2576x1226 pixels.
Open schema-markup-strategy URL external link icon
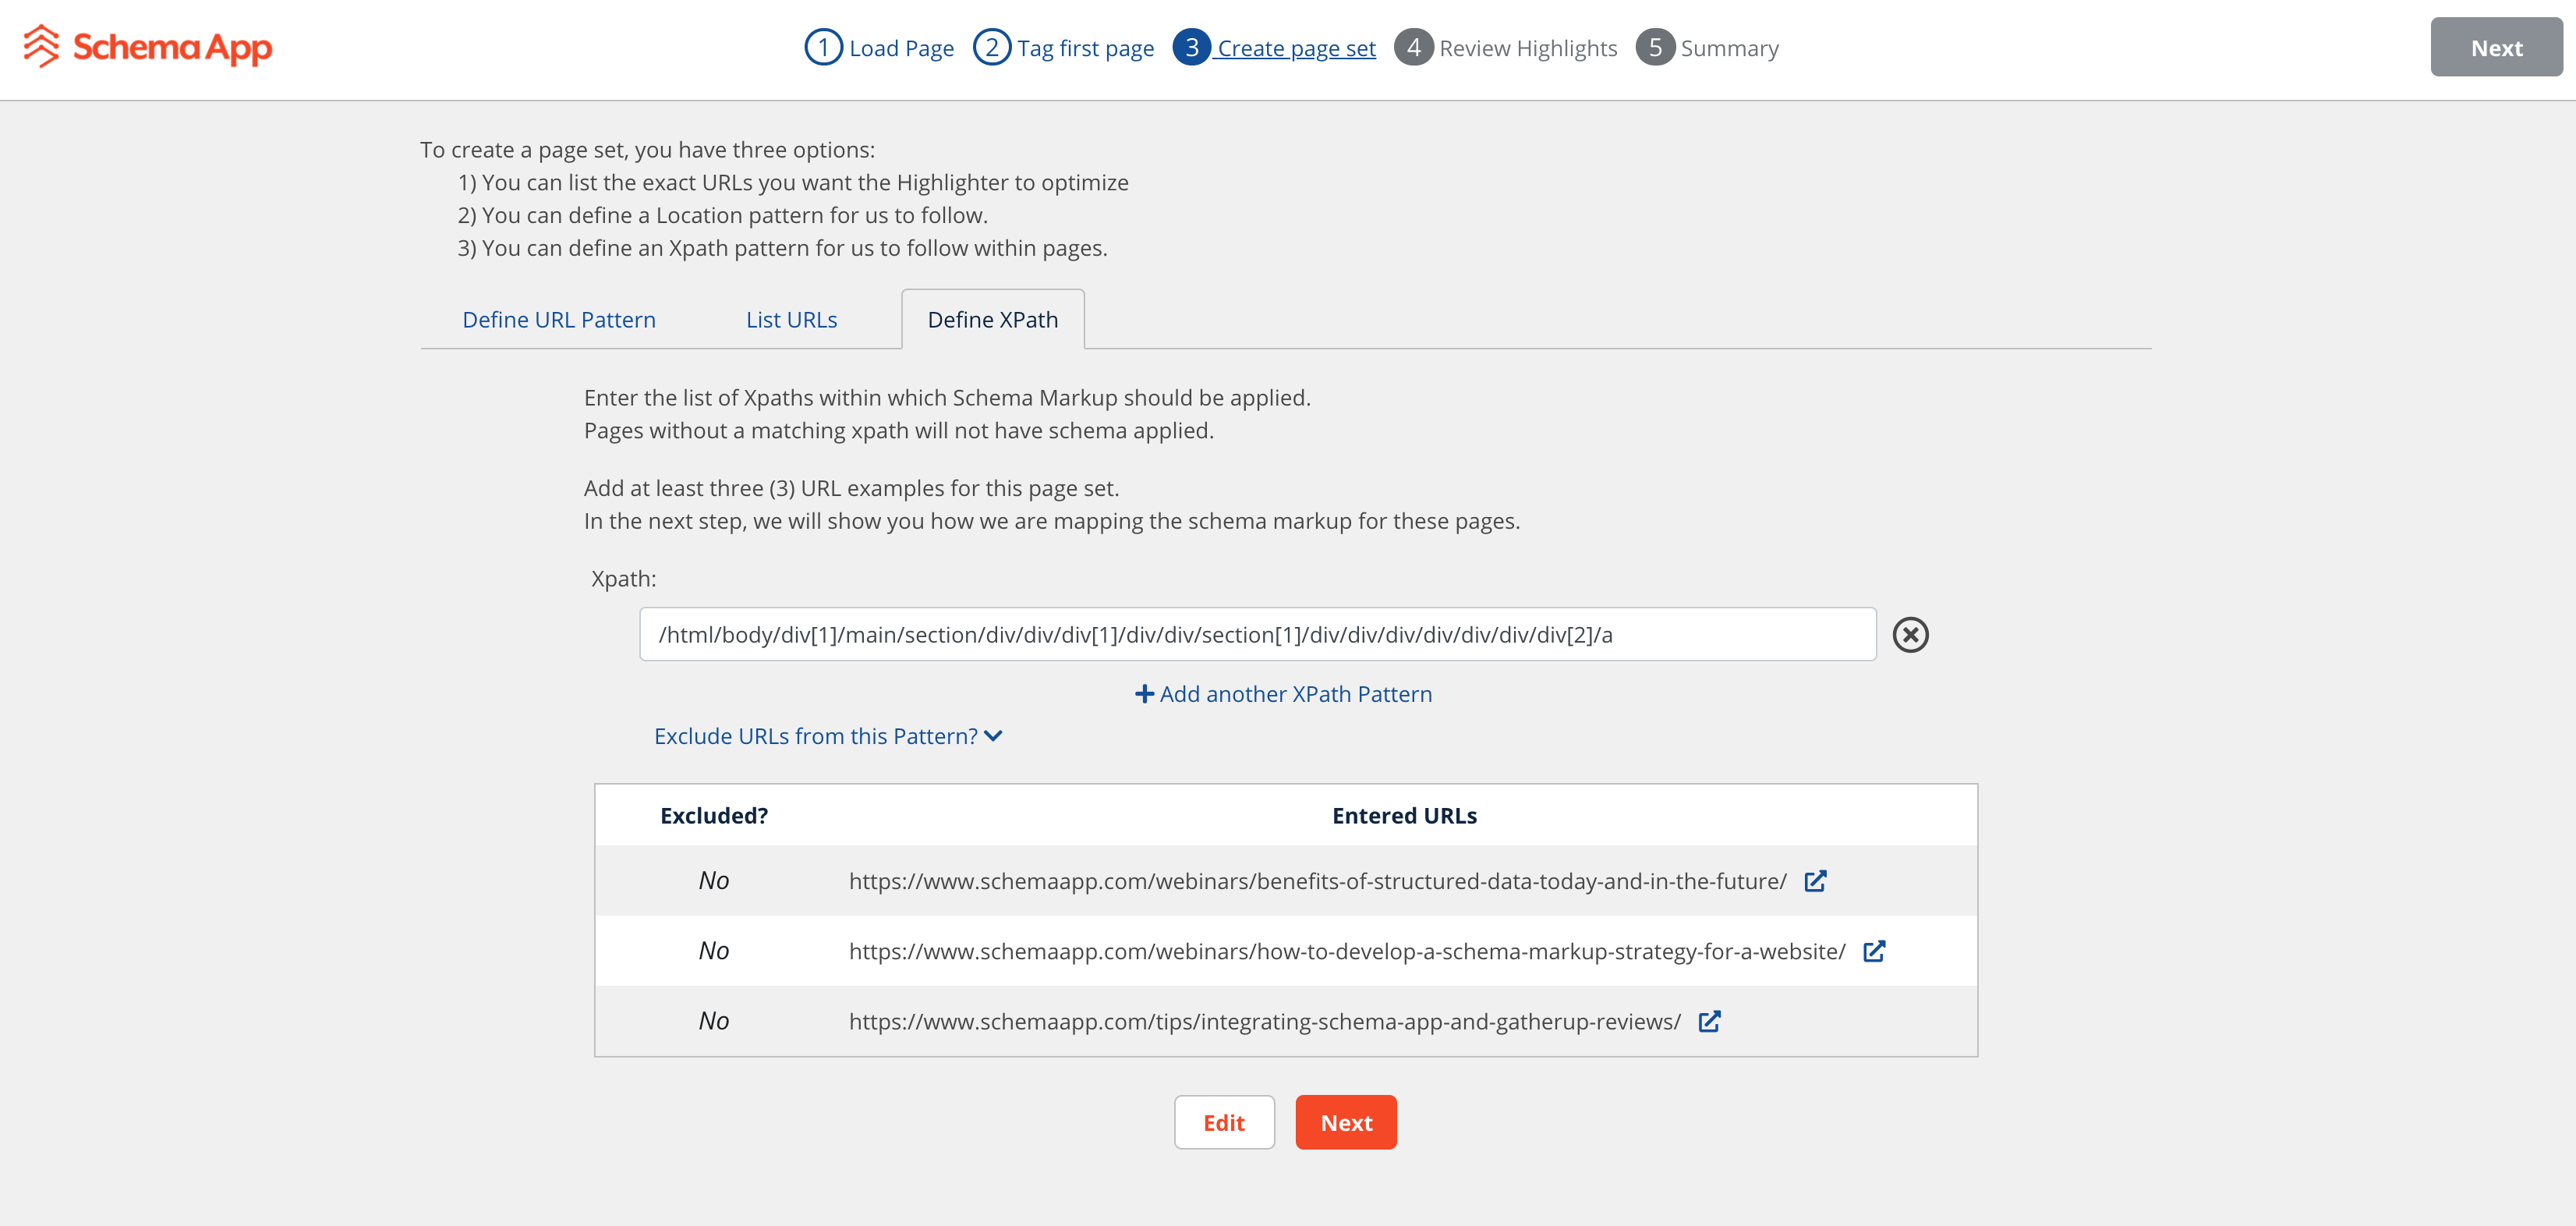1873,951
